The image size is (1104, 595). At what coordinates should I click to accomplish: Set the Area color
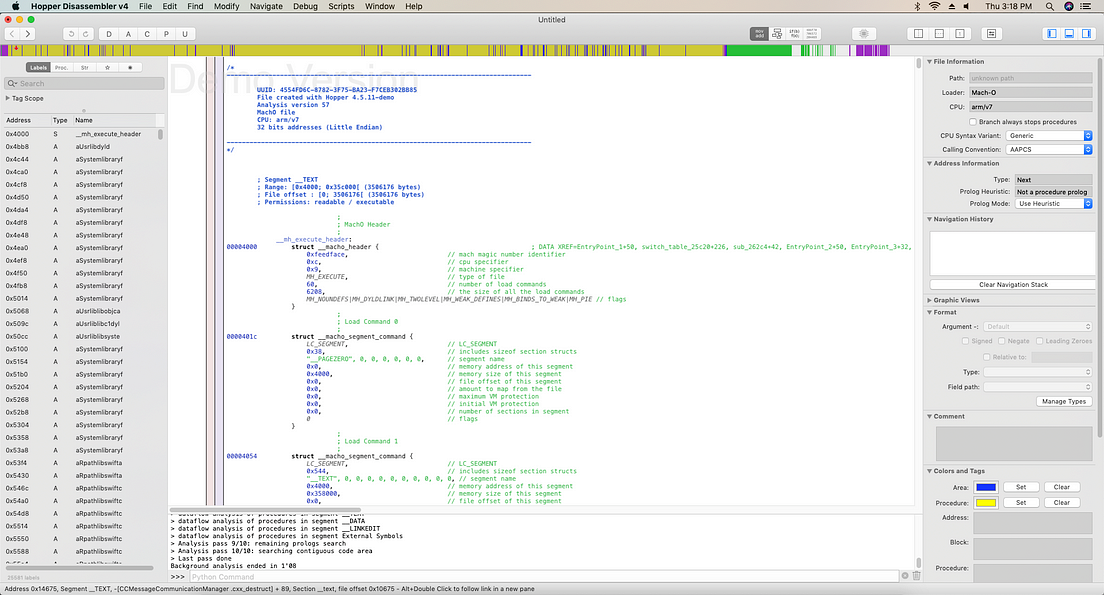1021,487
